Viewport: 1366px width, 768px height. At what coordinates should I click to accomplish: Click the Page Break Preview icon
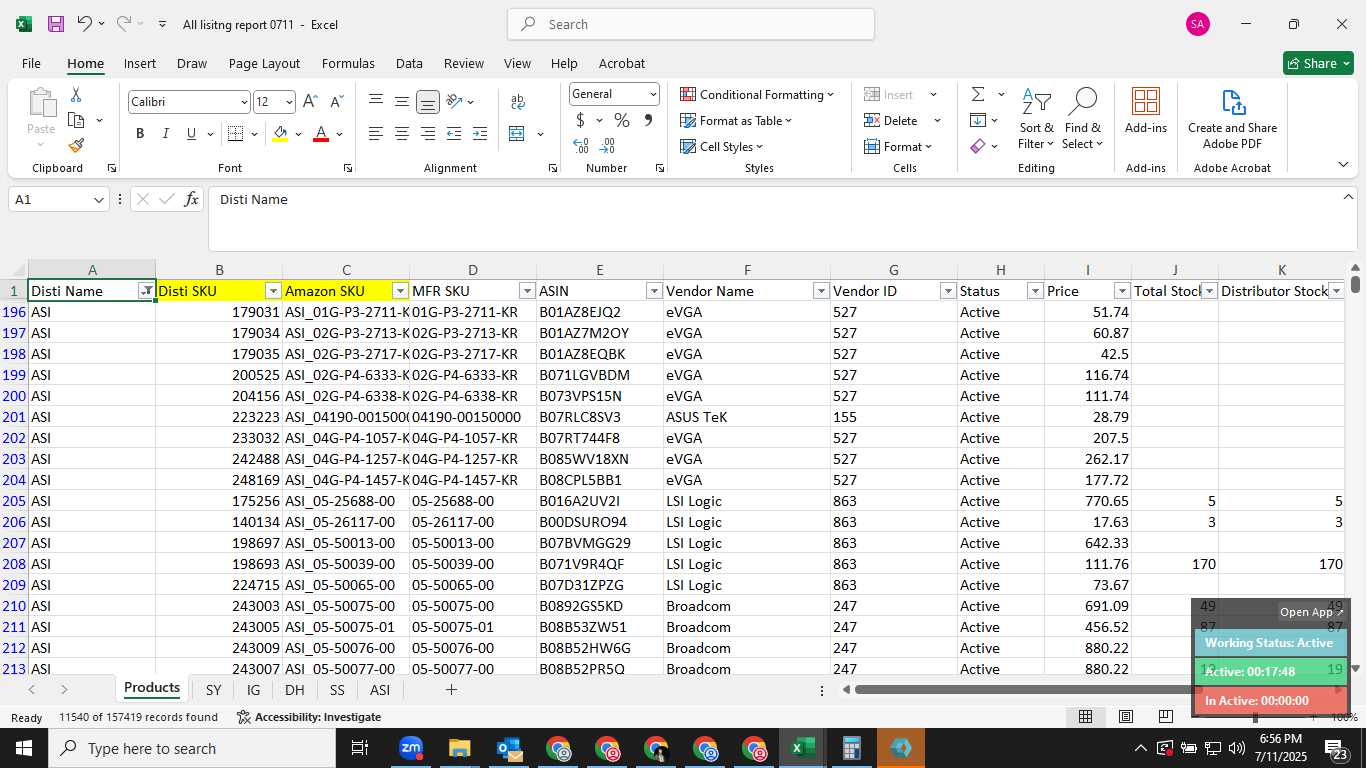(1166, 717)
